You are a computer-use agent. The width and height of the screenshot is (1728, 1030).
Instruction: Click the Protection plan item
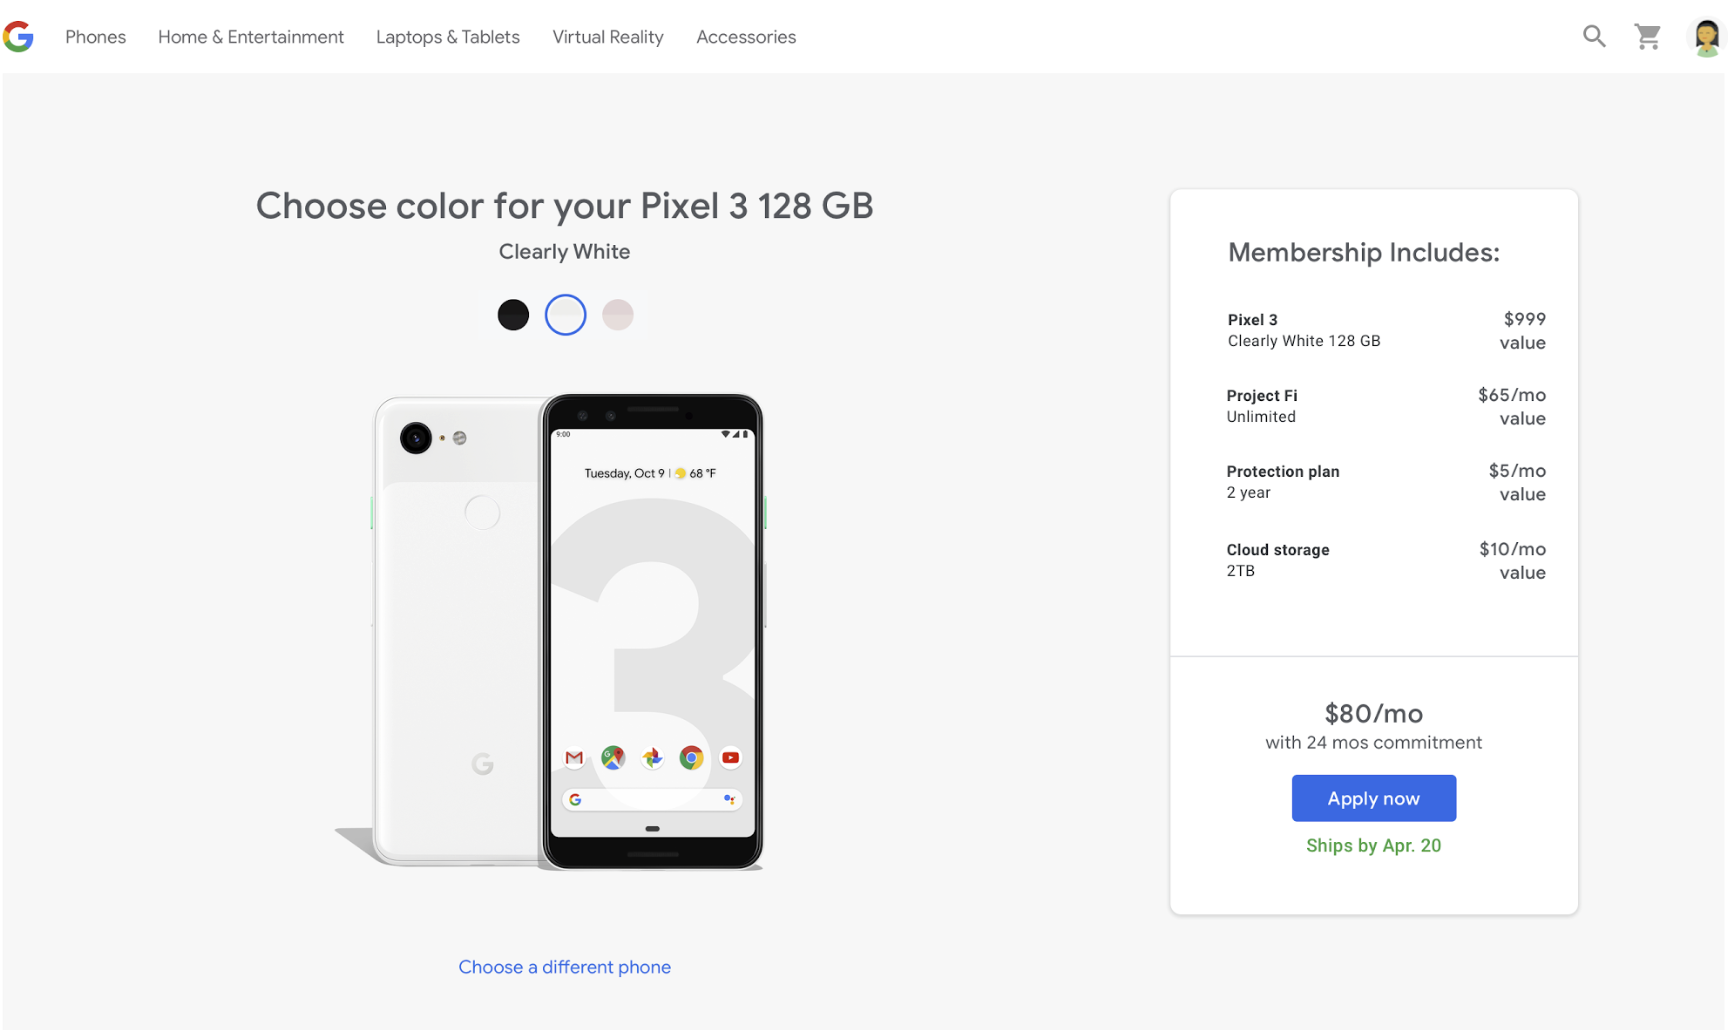click(x=1283, y=482)
